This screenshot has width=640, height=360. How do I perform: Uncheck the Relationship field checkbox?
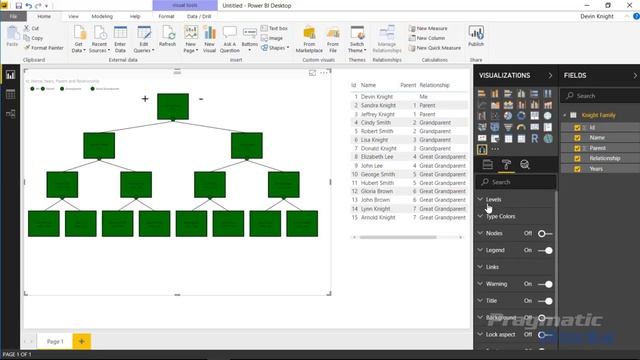[x=577, y=158]
